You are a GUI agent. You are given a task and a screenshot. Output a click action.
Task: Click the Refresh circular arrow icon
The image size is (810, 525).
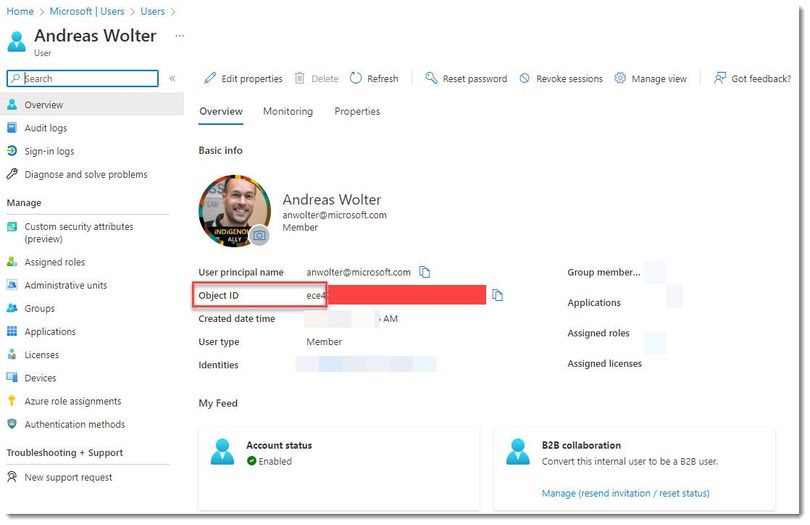tap(356, 78)
